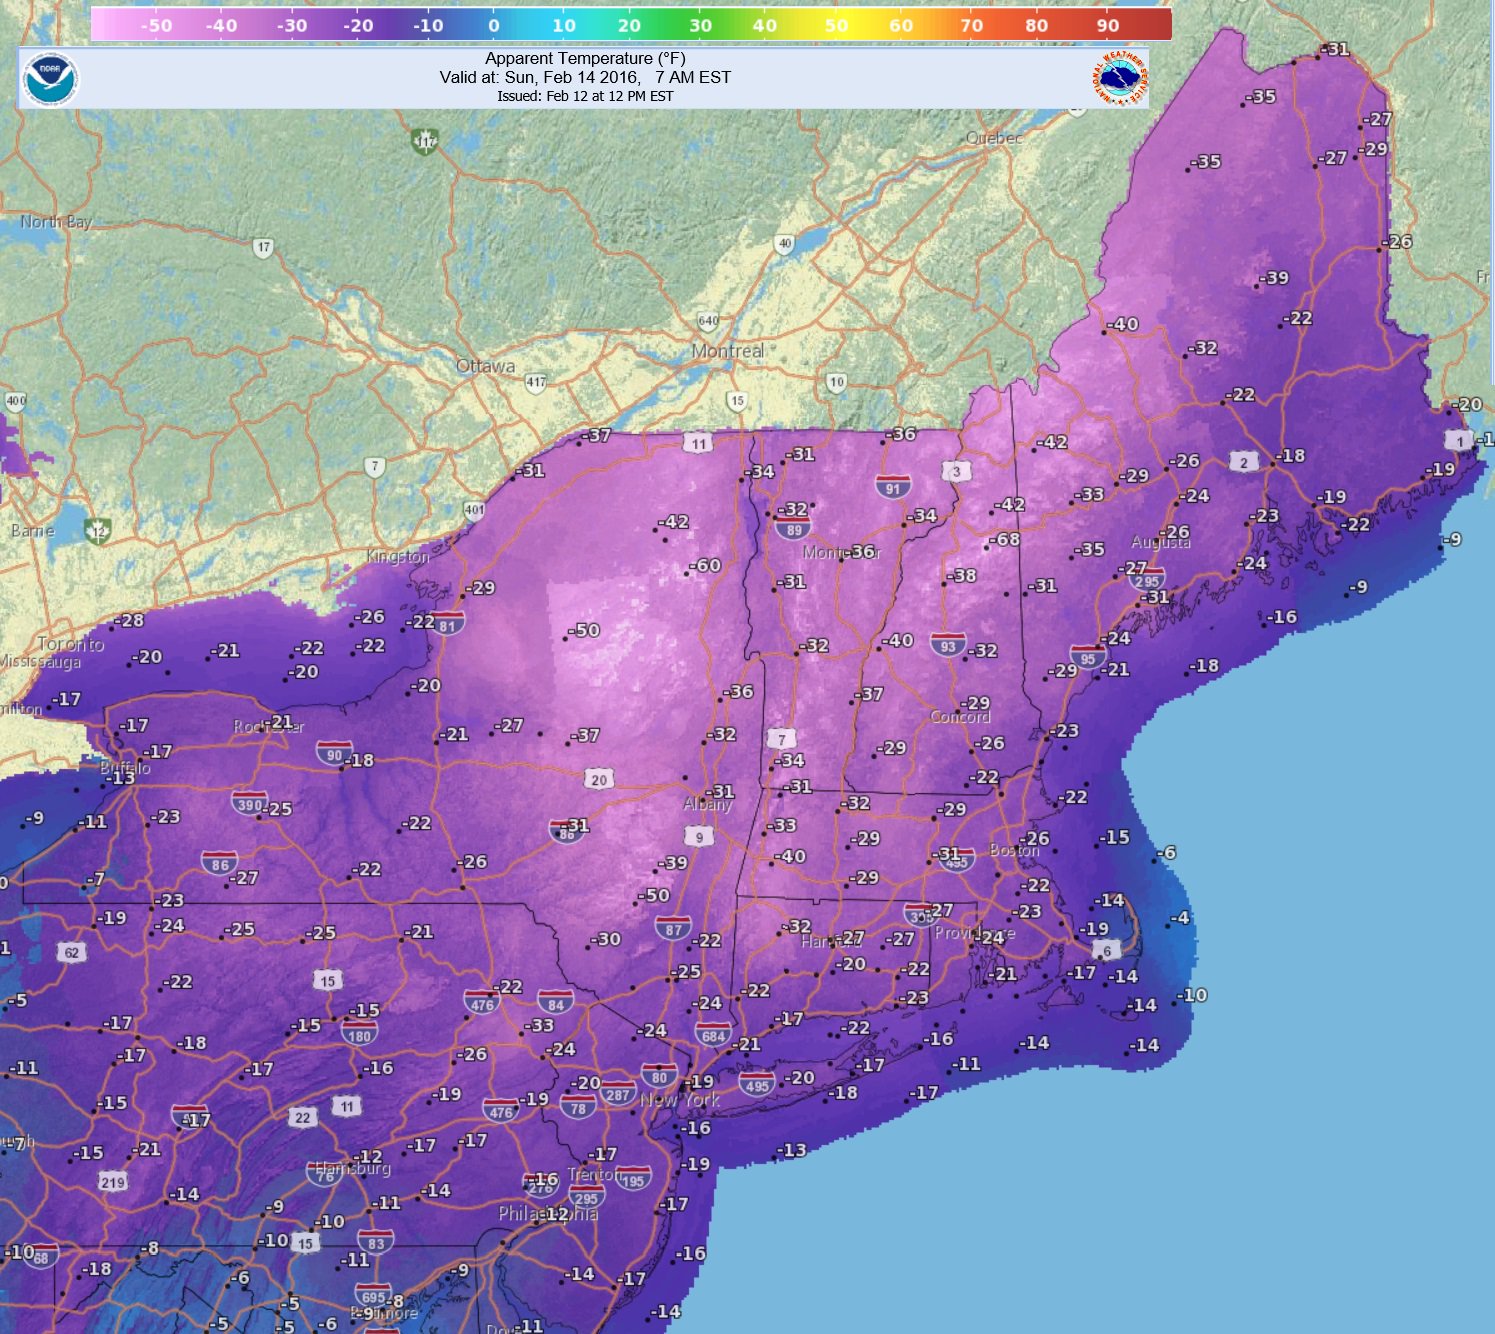
Task: Select the Interstate 86 shield in western New York
Action: pyautogui.click(x=218, y=861)
